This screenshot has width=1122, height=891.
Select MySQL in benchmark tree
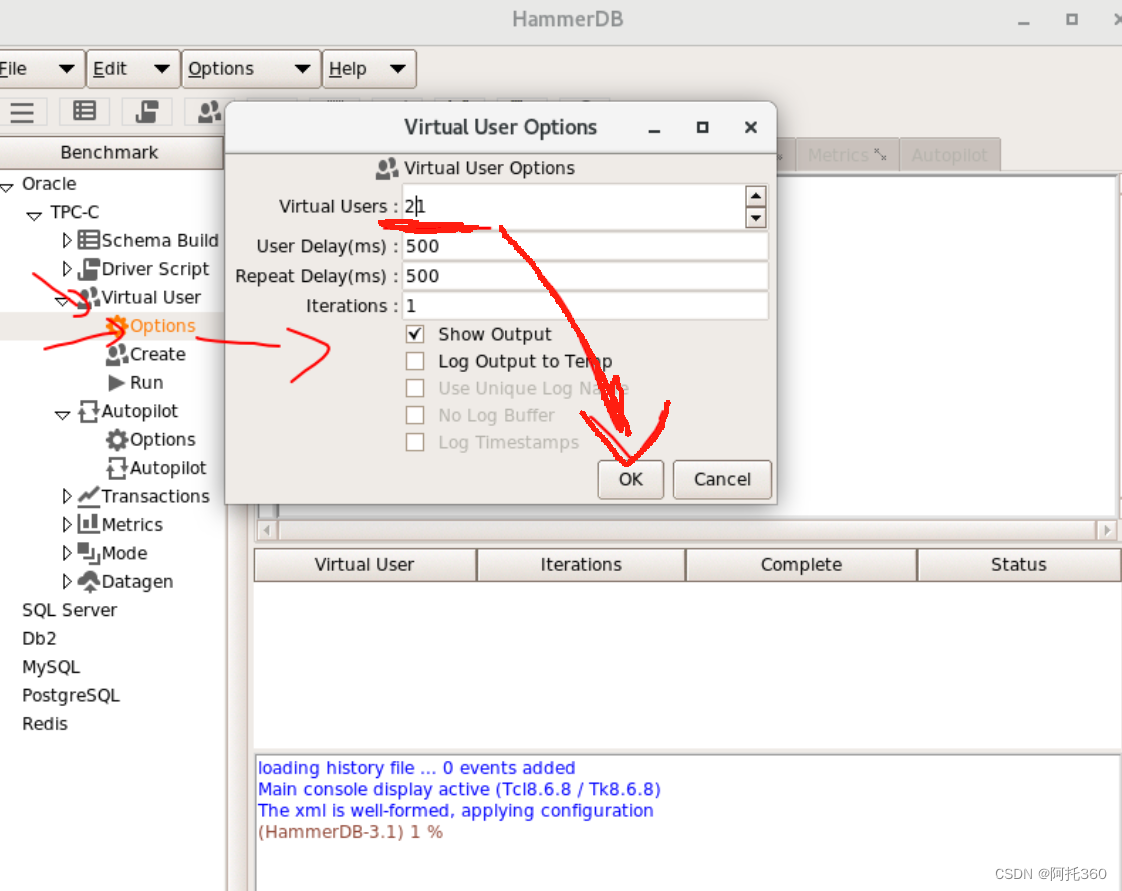click(x=51, y=667)
